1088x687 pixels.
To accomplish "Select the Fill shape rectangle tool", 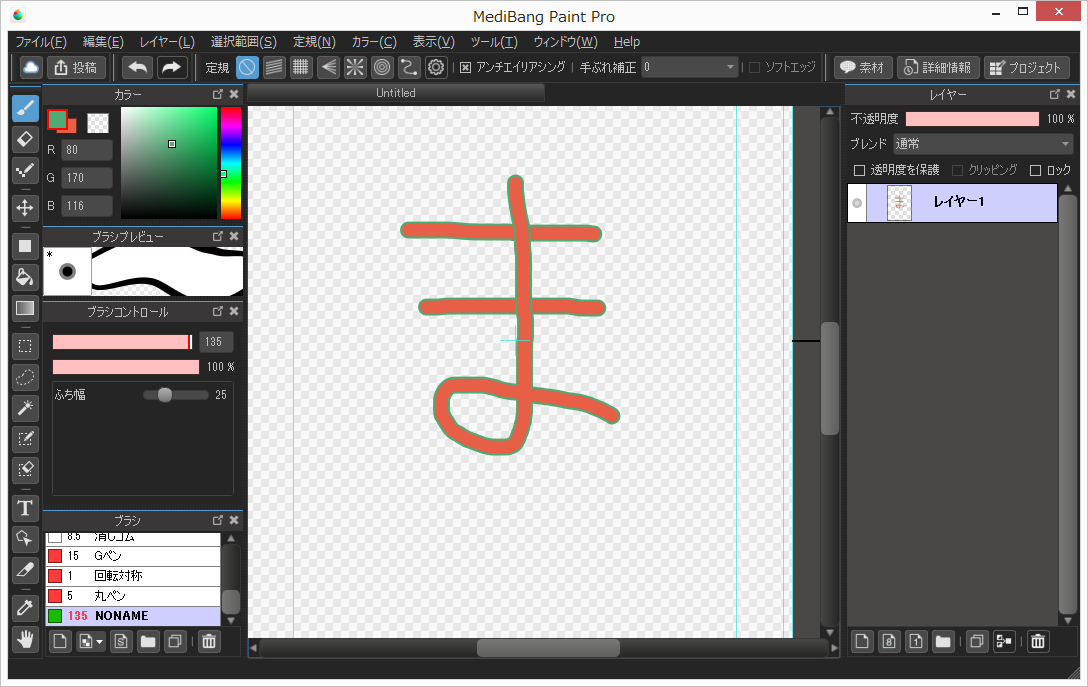I will click(25, 246).
